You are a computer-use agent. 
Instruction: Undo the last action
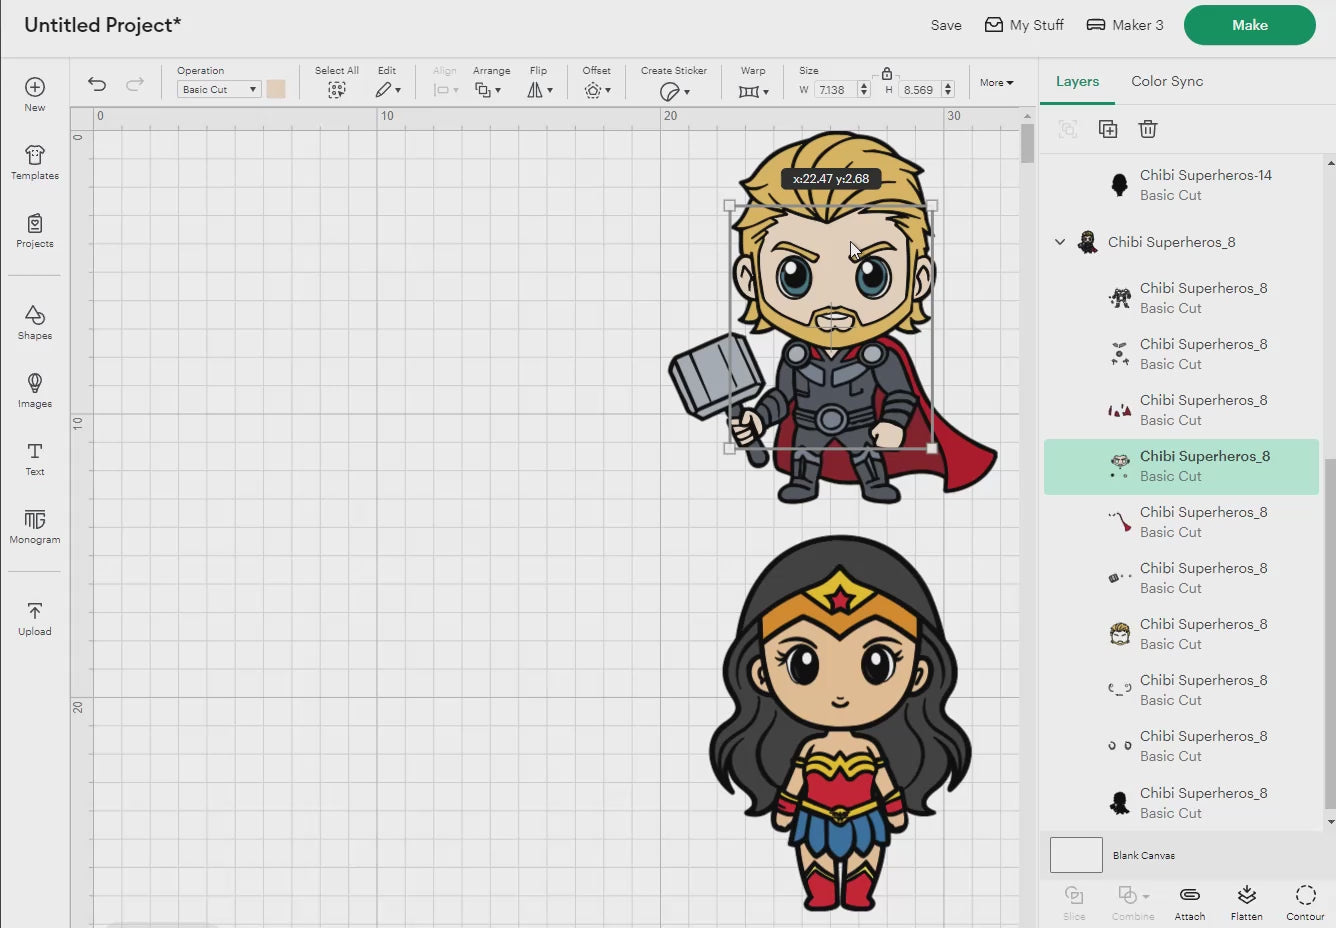(x=97, y=84)
